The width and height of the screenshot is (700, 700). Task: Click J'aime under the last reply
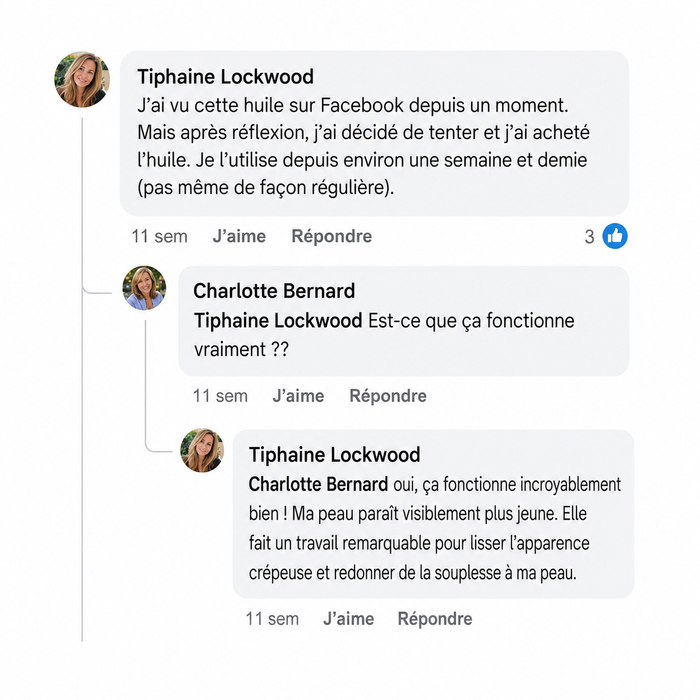point(349,619)
